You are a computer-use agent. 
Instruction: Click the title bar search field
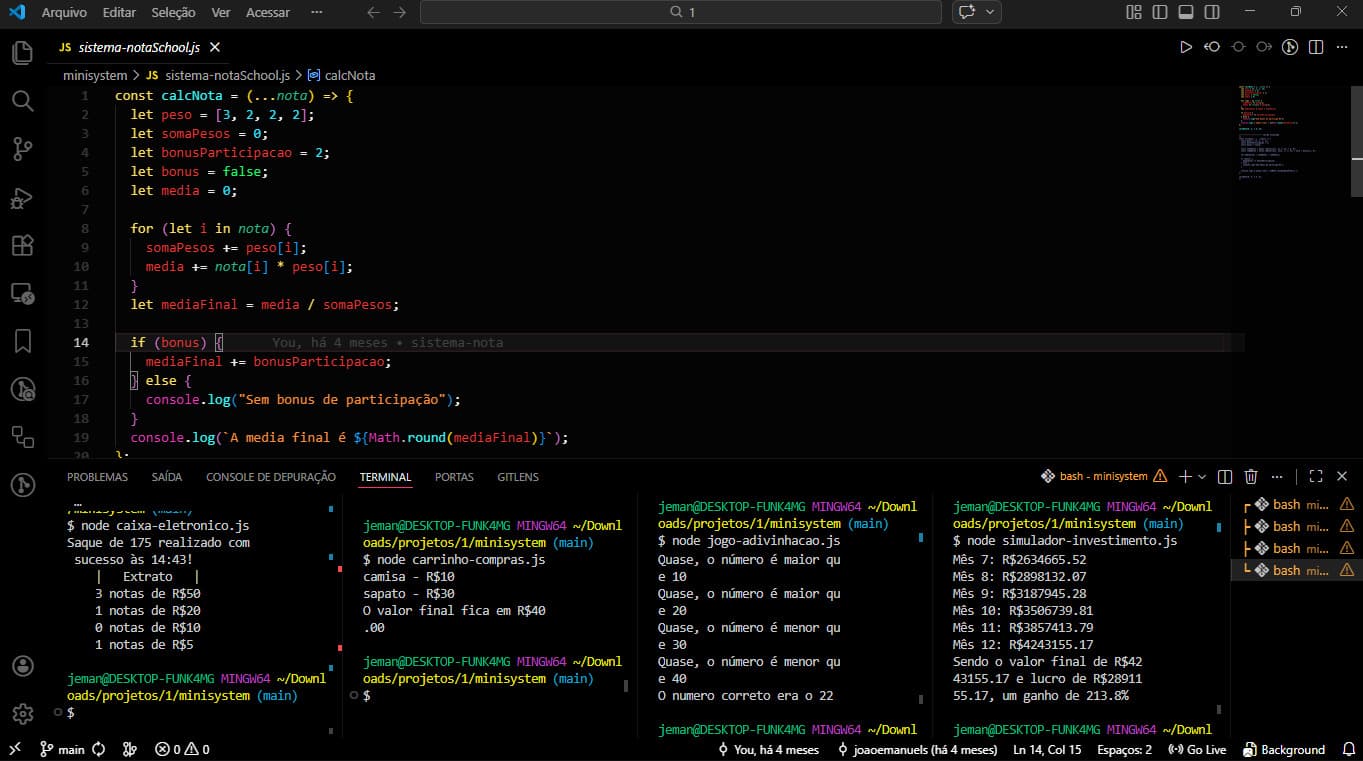tap(681, 12)
